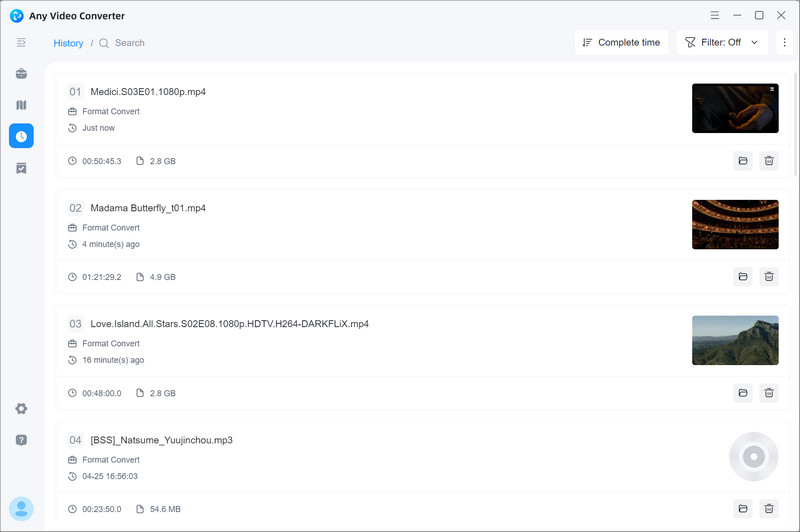The image size is (800, 532).
Task: Expand the Filter: Off dropdown
Action: 722,43
